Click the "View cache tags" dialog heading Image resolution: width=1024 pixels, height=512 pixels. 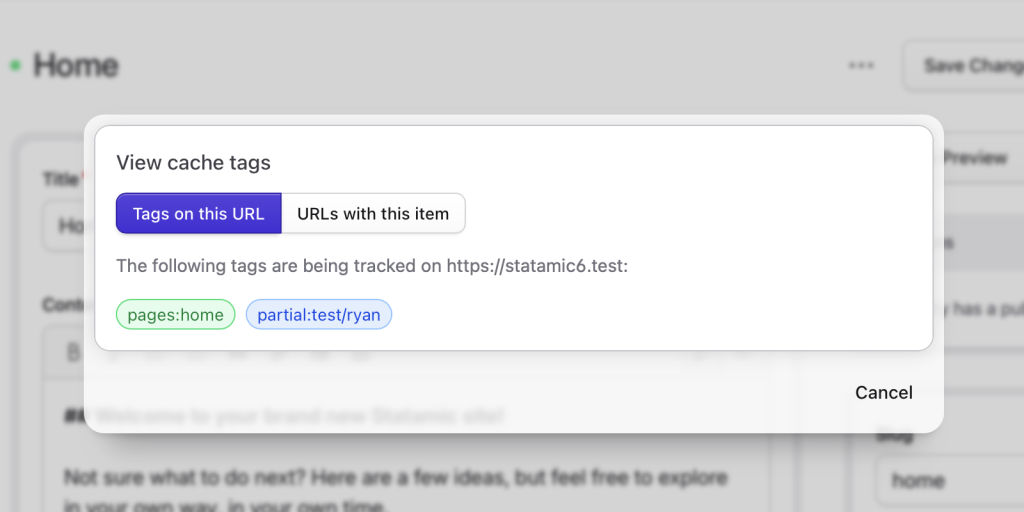coord(193,162)
